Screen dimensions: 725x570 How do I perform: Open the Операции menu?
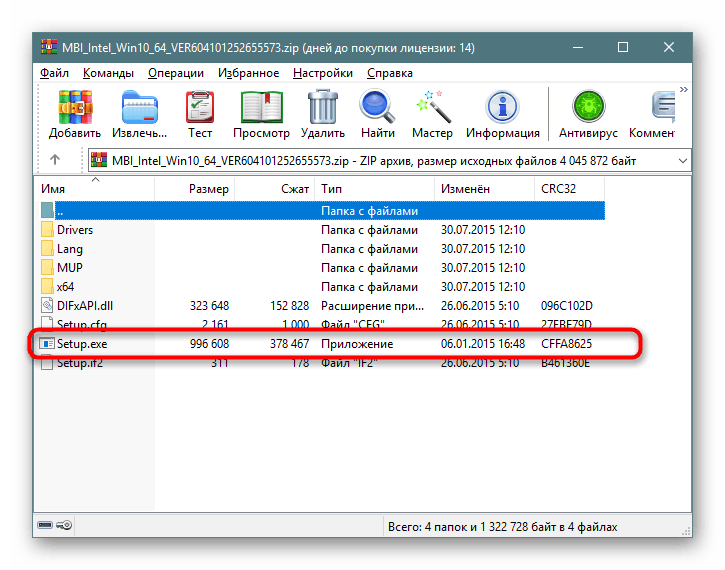click(x=176, y=73)
